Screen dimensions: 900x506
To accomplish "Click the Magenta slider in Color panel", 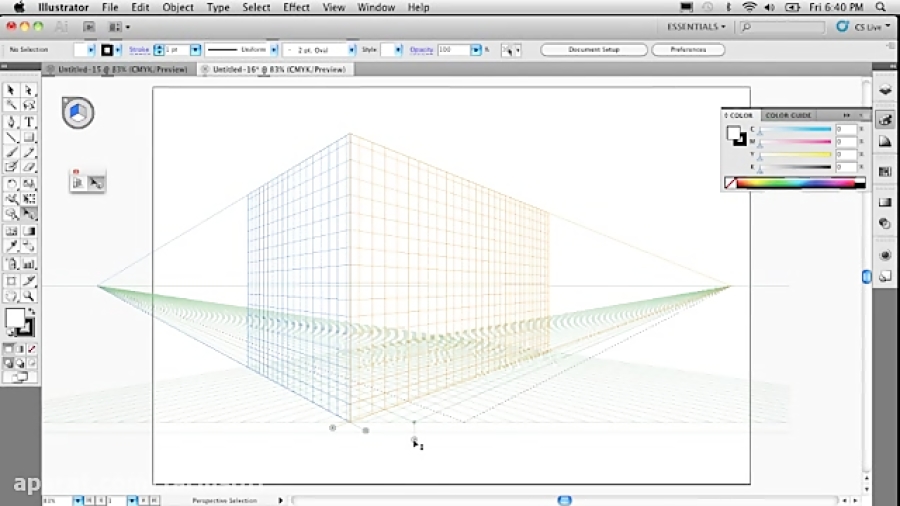I will tap(794, 142).
